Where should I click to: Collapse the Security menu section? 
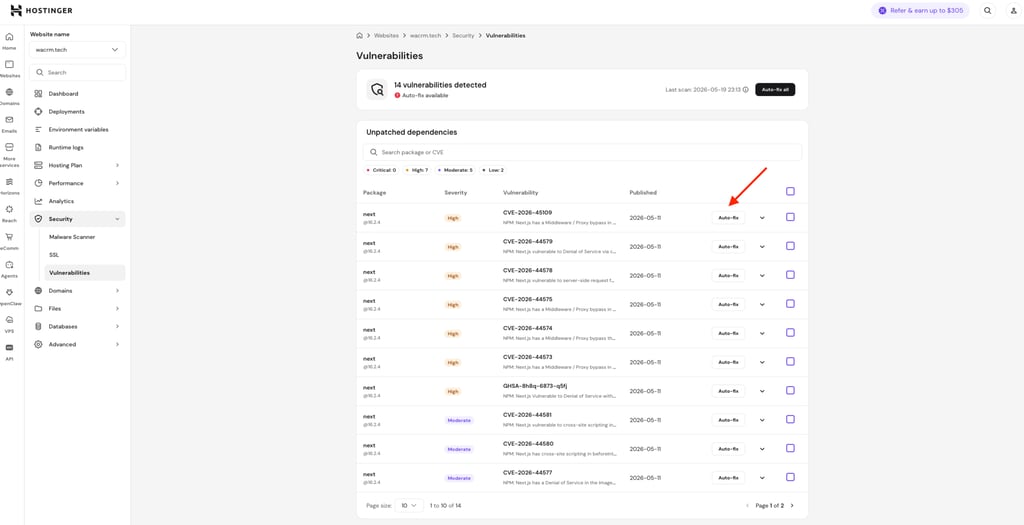coord(77,219)
